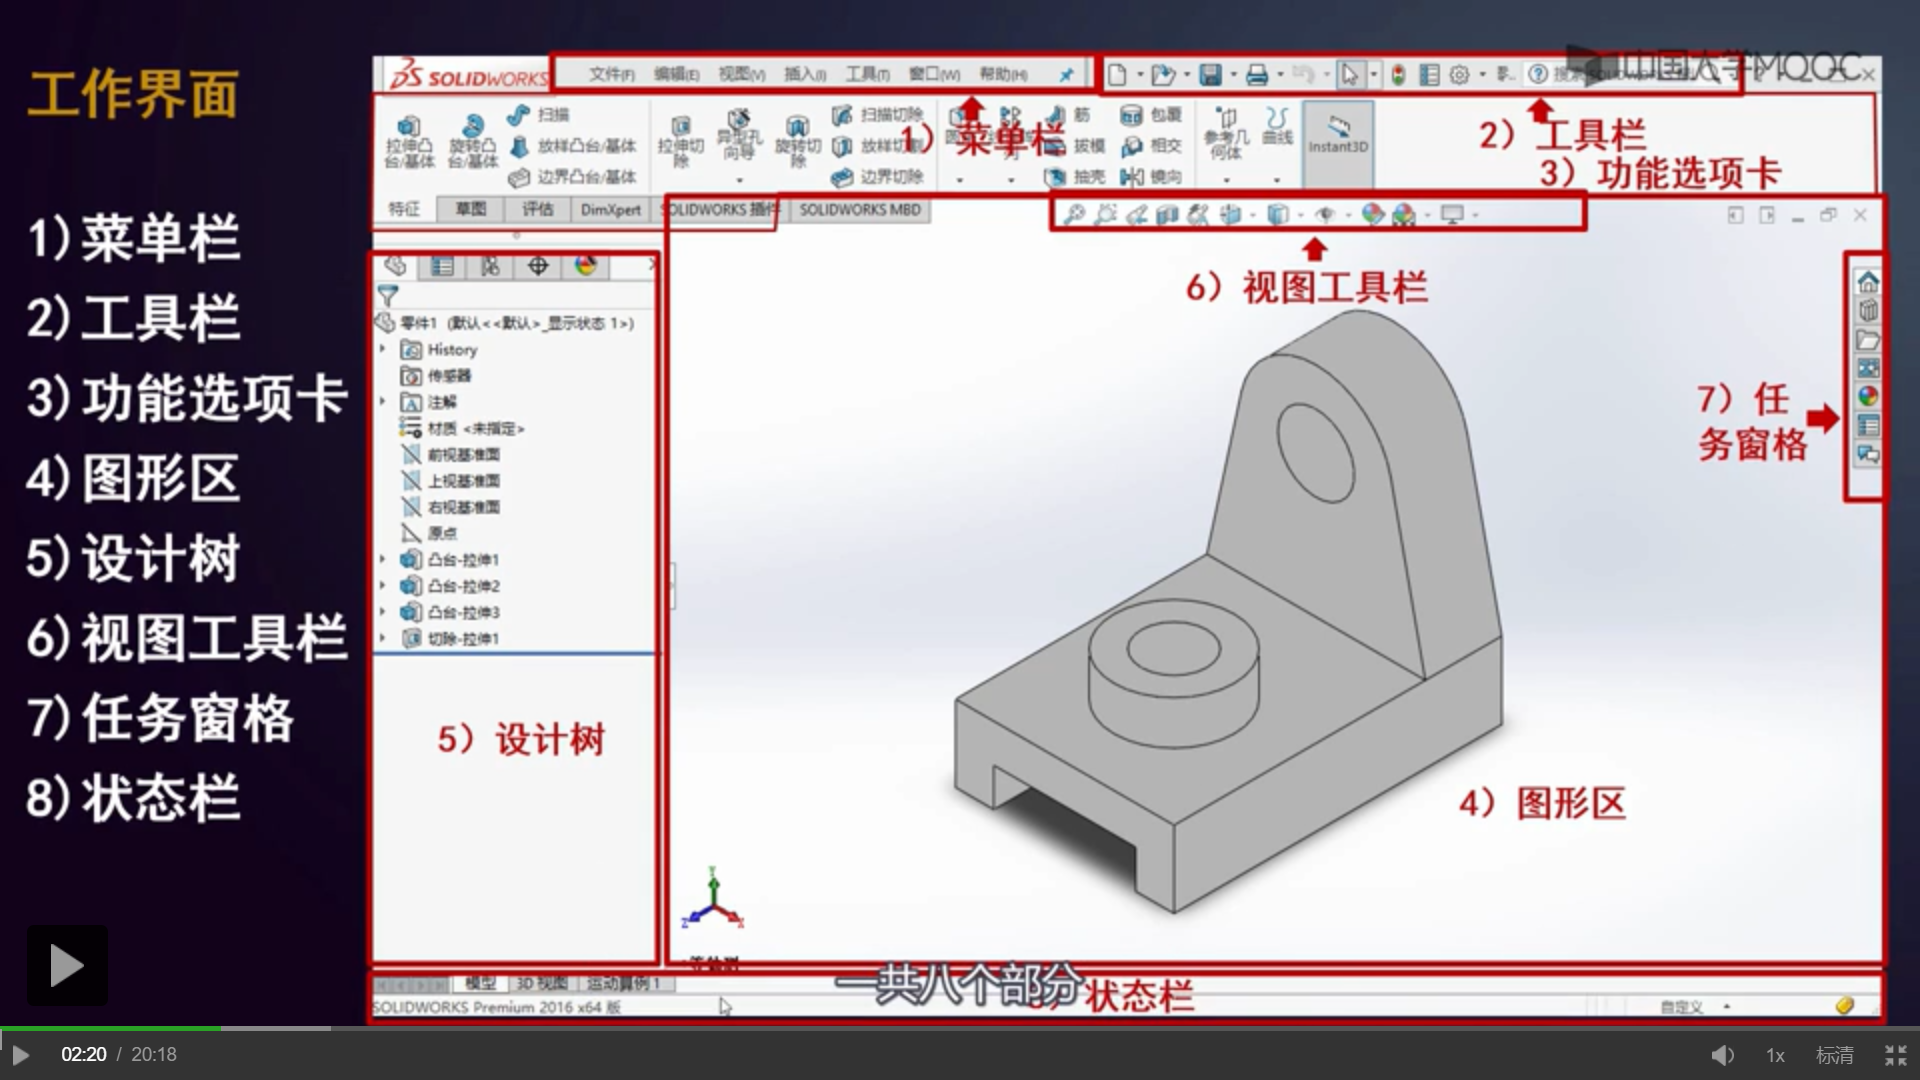This screenshot has height=1080, width=1920.
Task: Switch to the 运动算例1 tab
Action: tap(625, 983)
